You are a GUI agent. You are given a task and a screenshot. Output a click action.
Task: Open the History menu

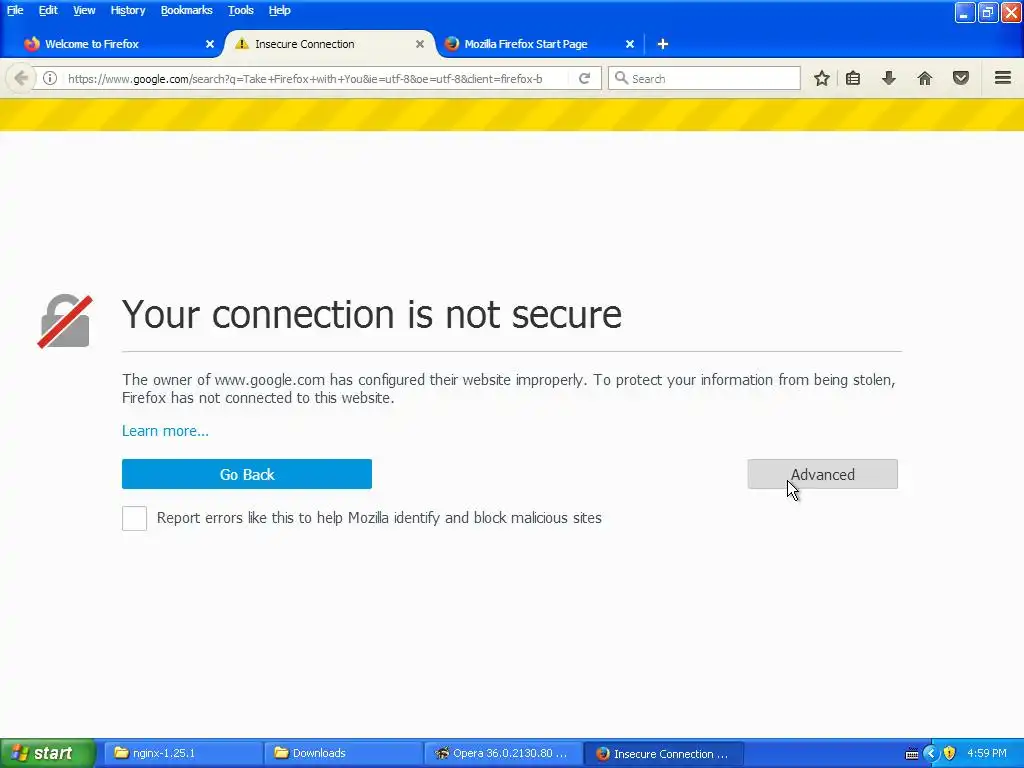point(127,10)
